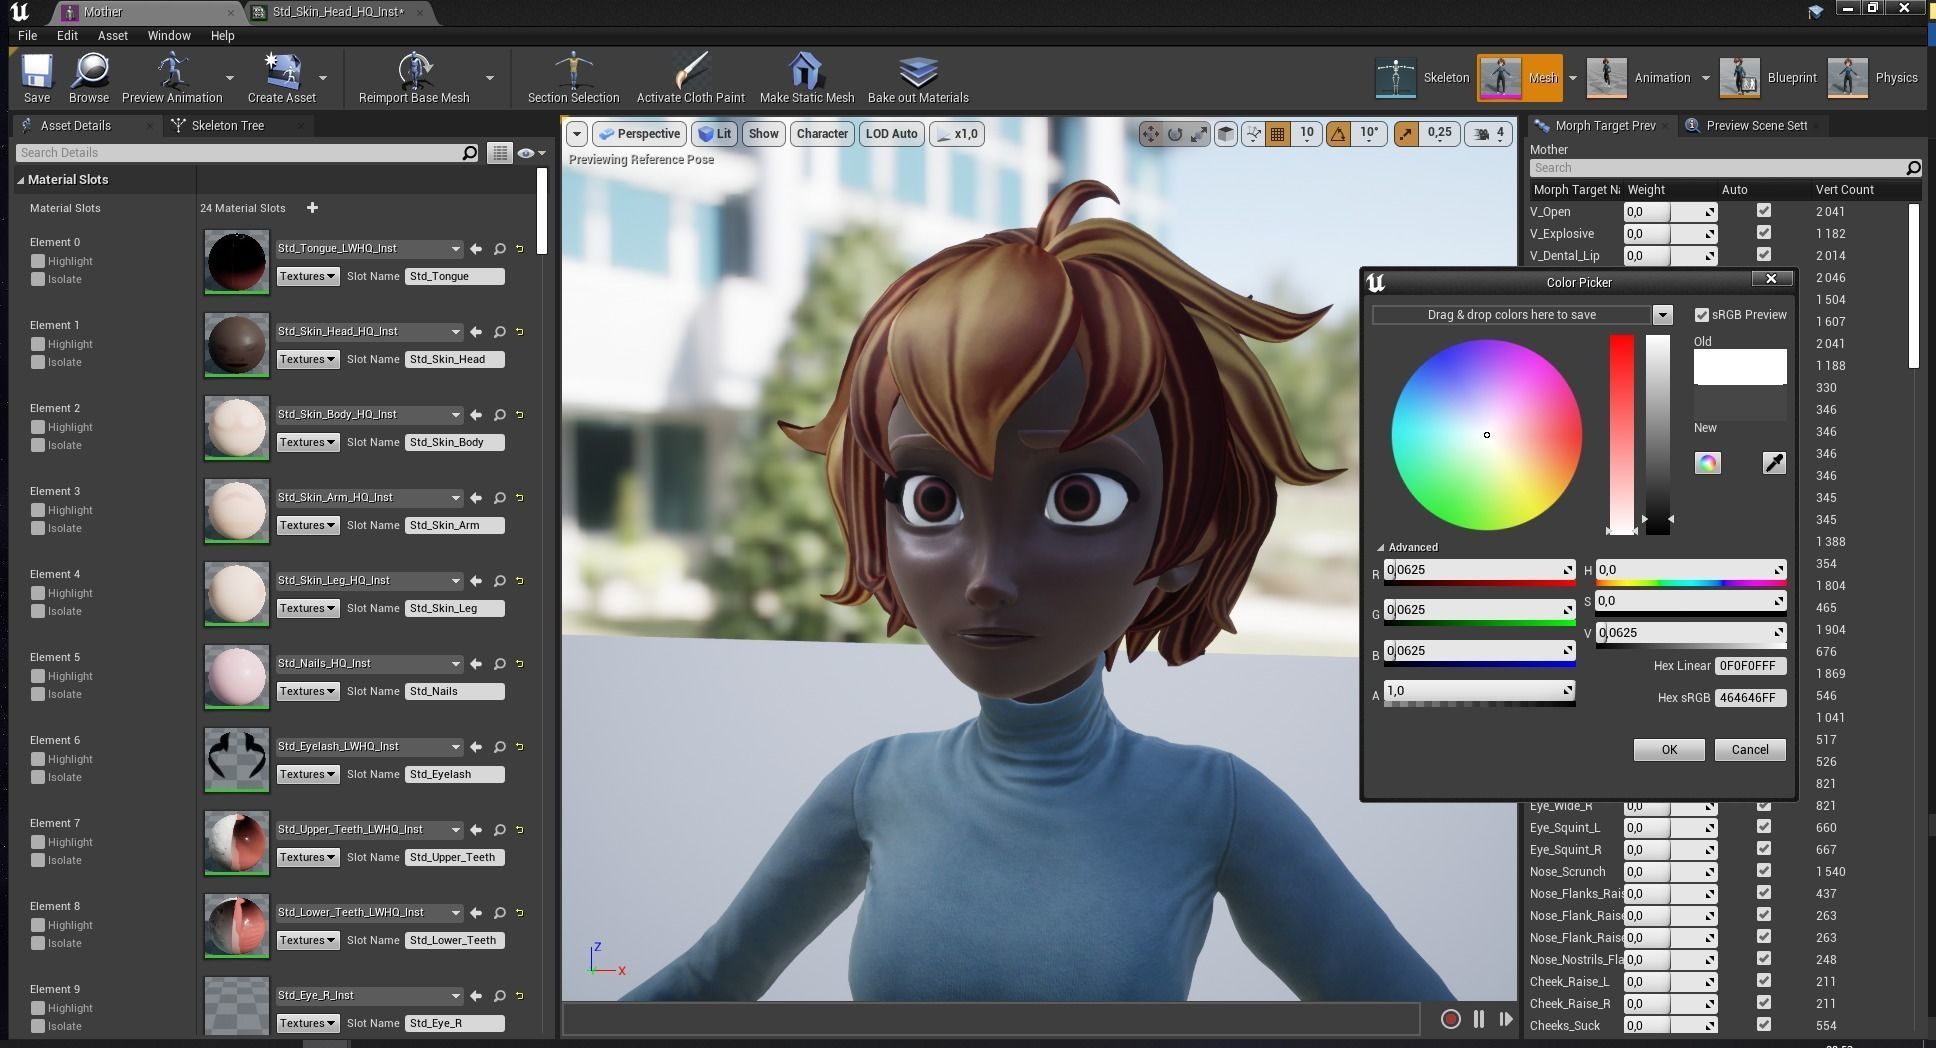
Task: Enable Highlight for Element 2
Action: point(38,427)
